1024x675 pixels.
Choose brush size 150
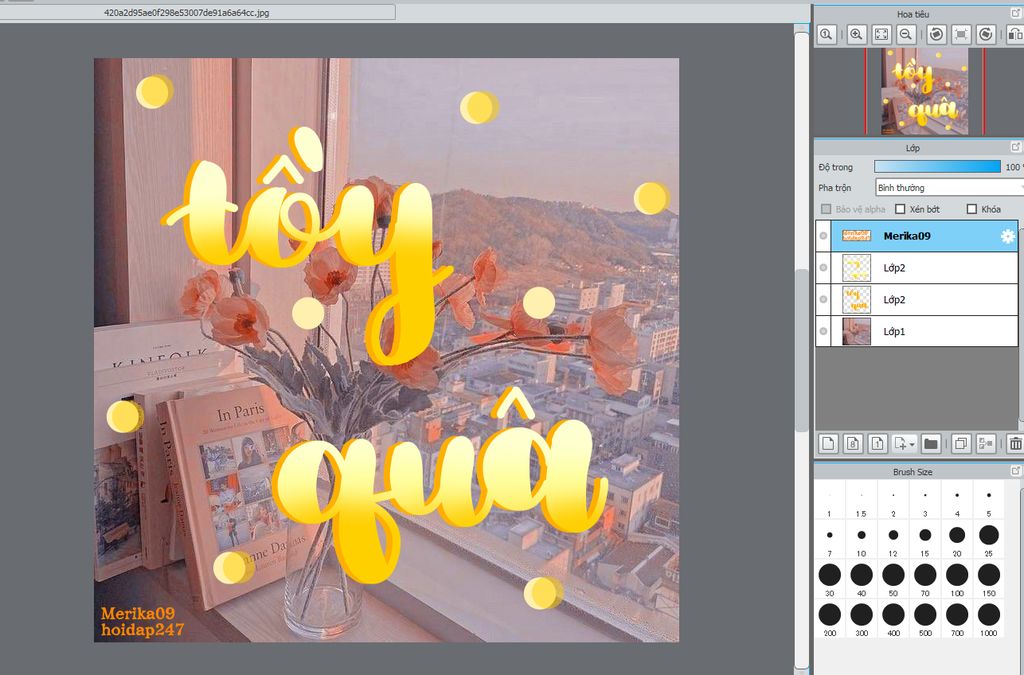[989, 580]
